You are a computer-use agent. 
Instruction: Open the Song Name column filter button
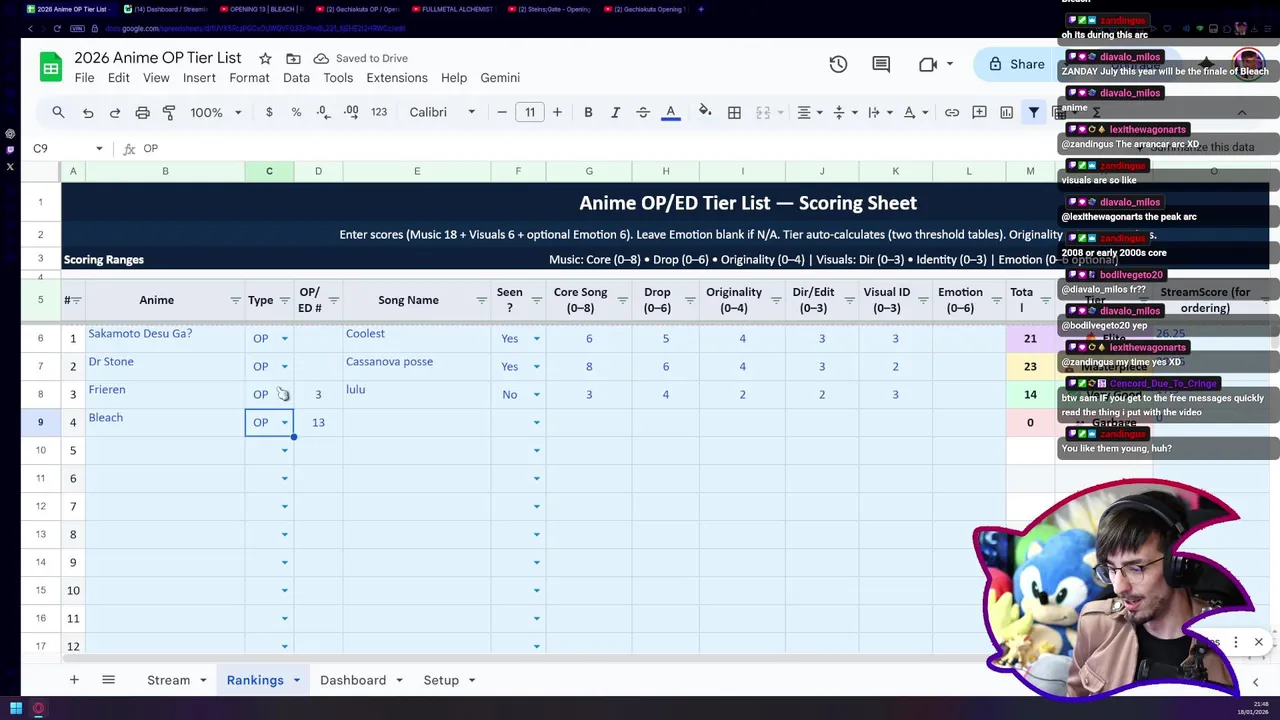pyautogui.click(x=481, y=300)
